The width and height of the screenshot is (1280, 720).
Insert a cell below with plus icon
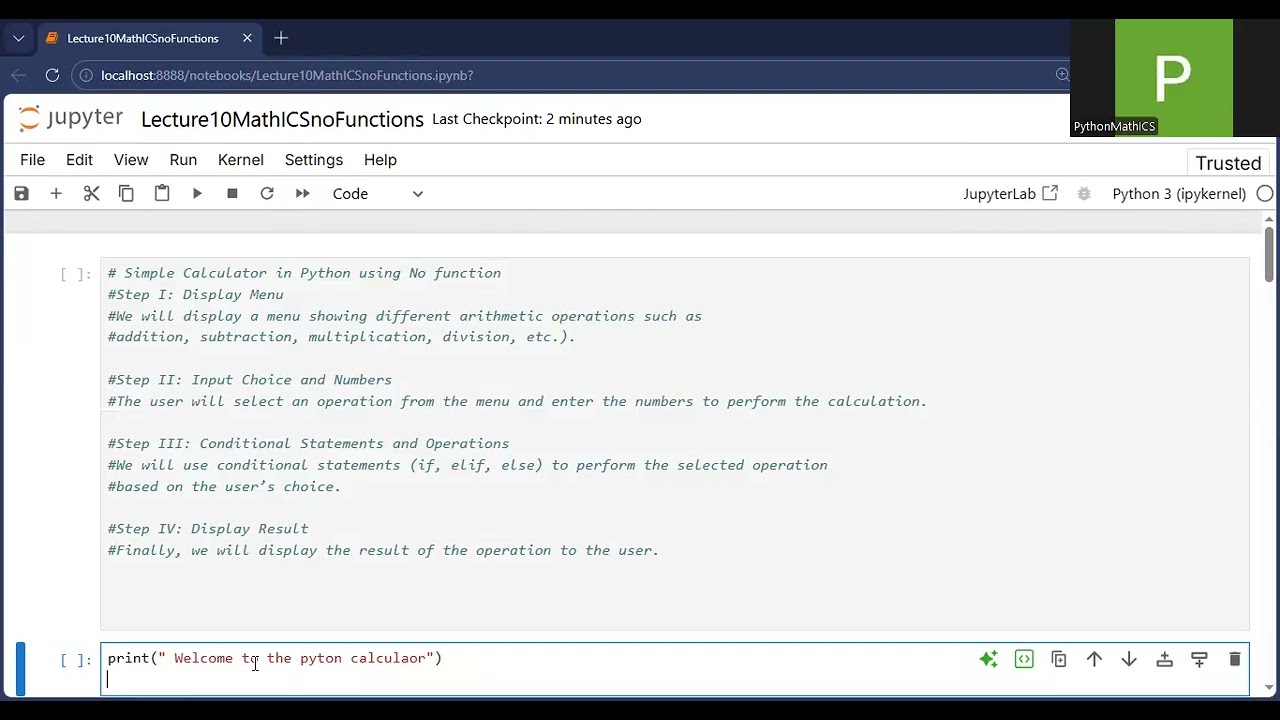[56, 194]
